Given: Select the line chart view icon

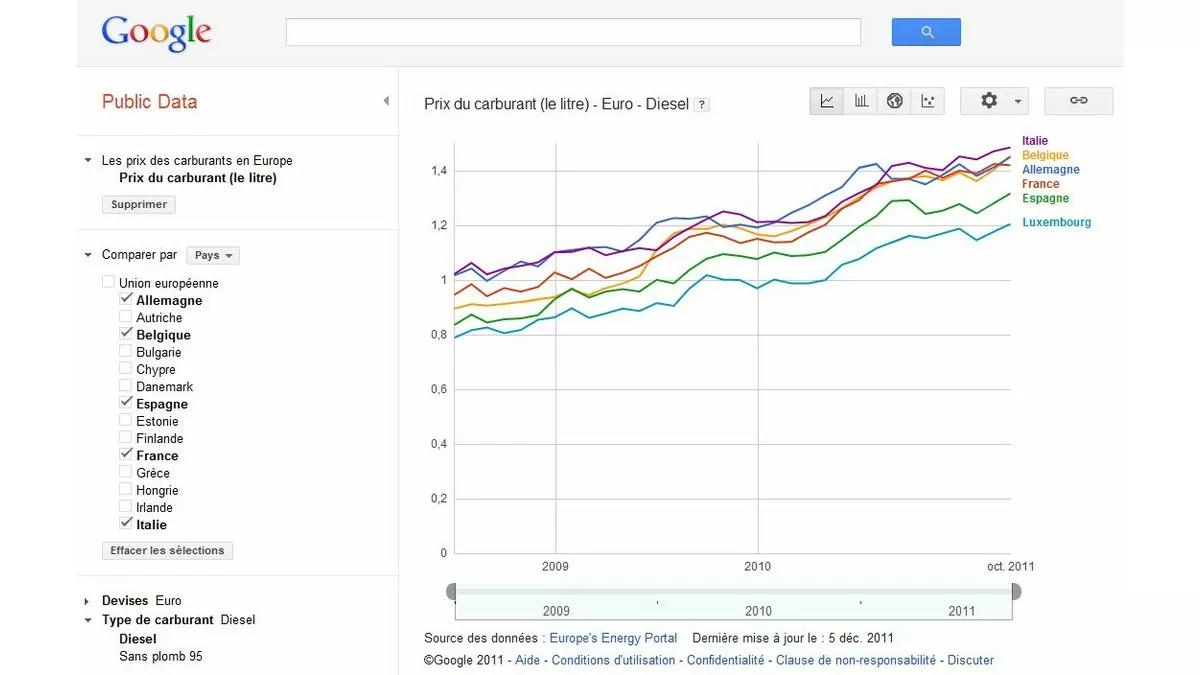Looking at the screenshot, I should point(826,100).
